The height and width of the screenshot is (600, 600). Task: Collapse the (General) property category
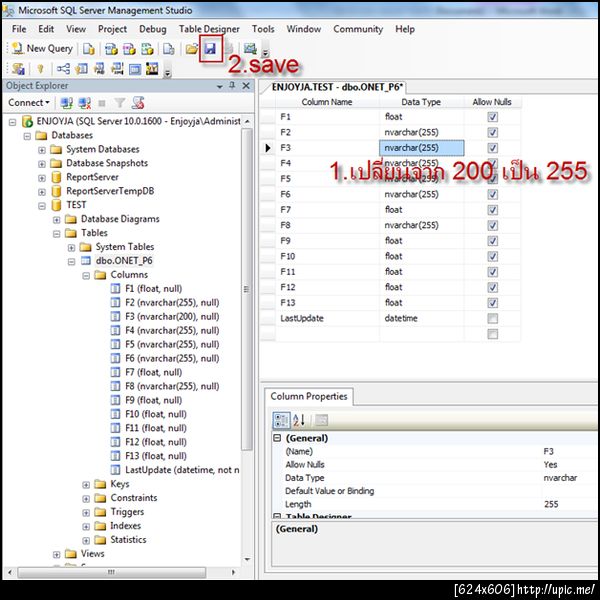(277, 438)
